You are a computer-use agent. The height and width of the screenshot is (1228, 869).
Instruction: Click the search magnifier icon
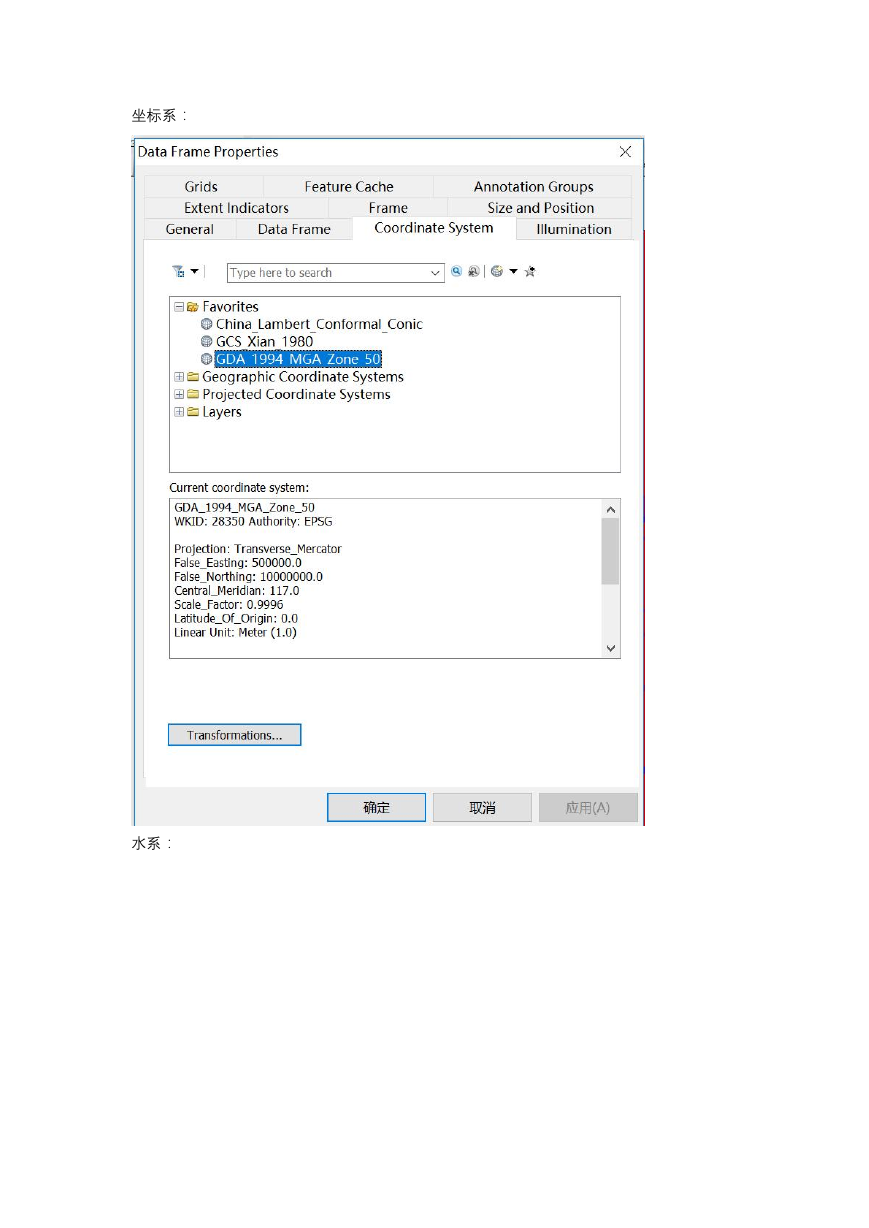click(457, 272)
